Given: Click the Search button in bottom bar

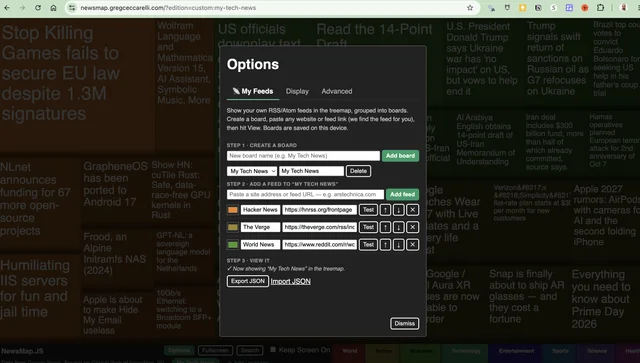Looking at the screenshot, I should click(x=250, y=350).
